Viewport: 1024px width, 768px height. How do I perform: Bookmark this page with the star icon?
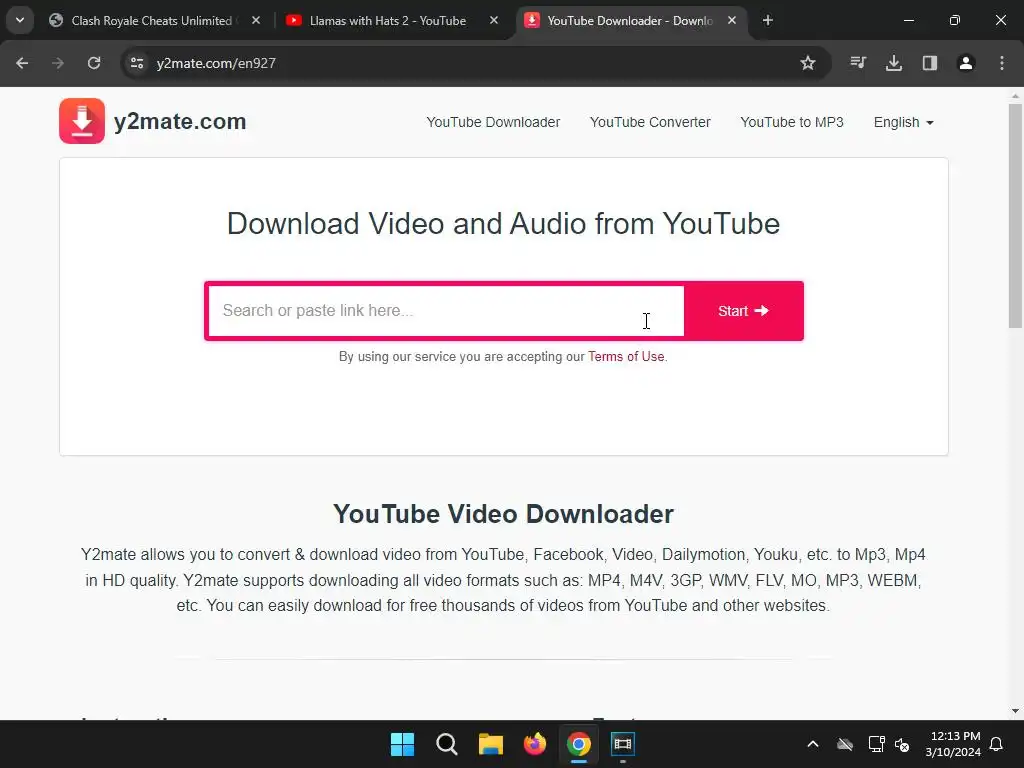coord(808,63)
